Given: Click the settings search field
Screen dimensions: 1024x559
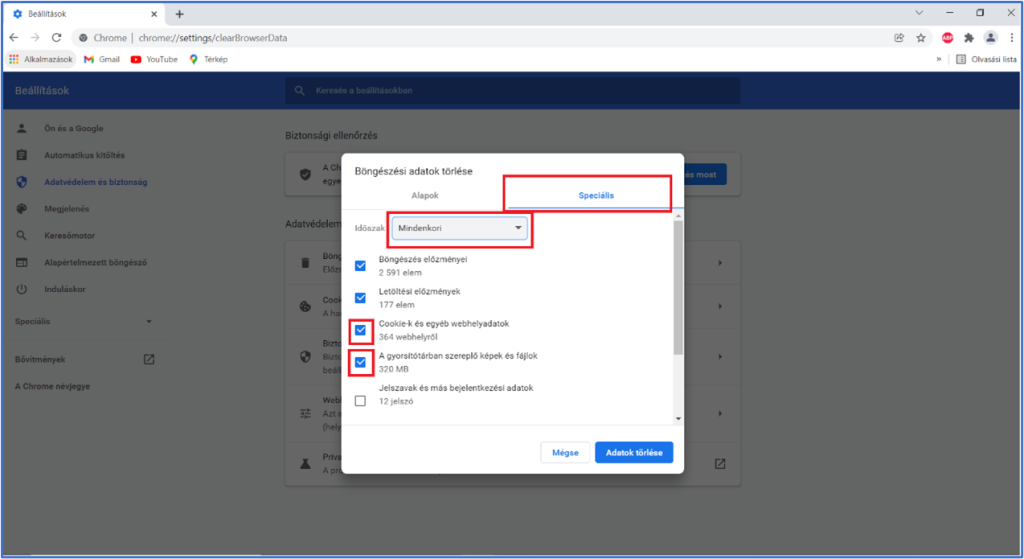Looking at the screenshot, I should 512,91.
